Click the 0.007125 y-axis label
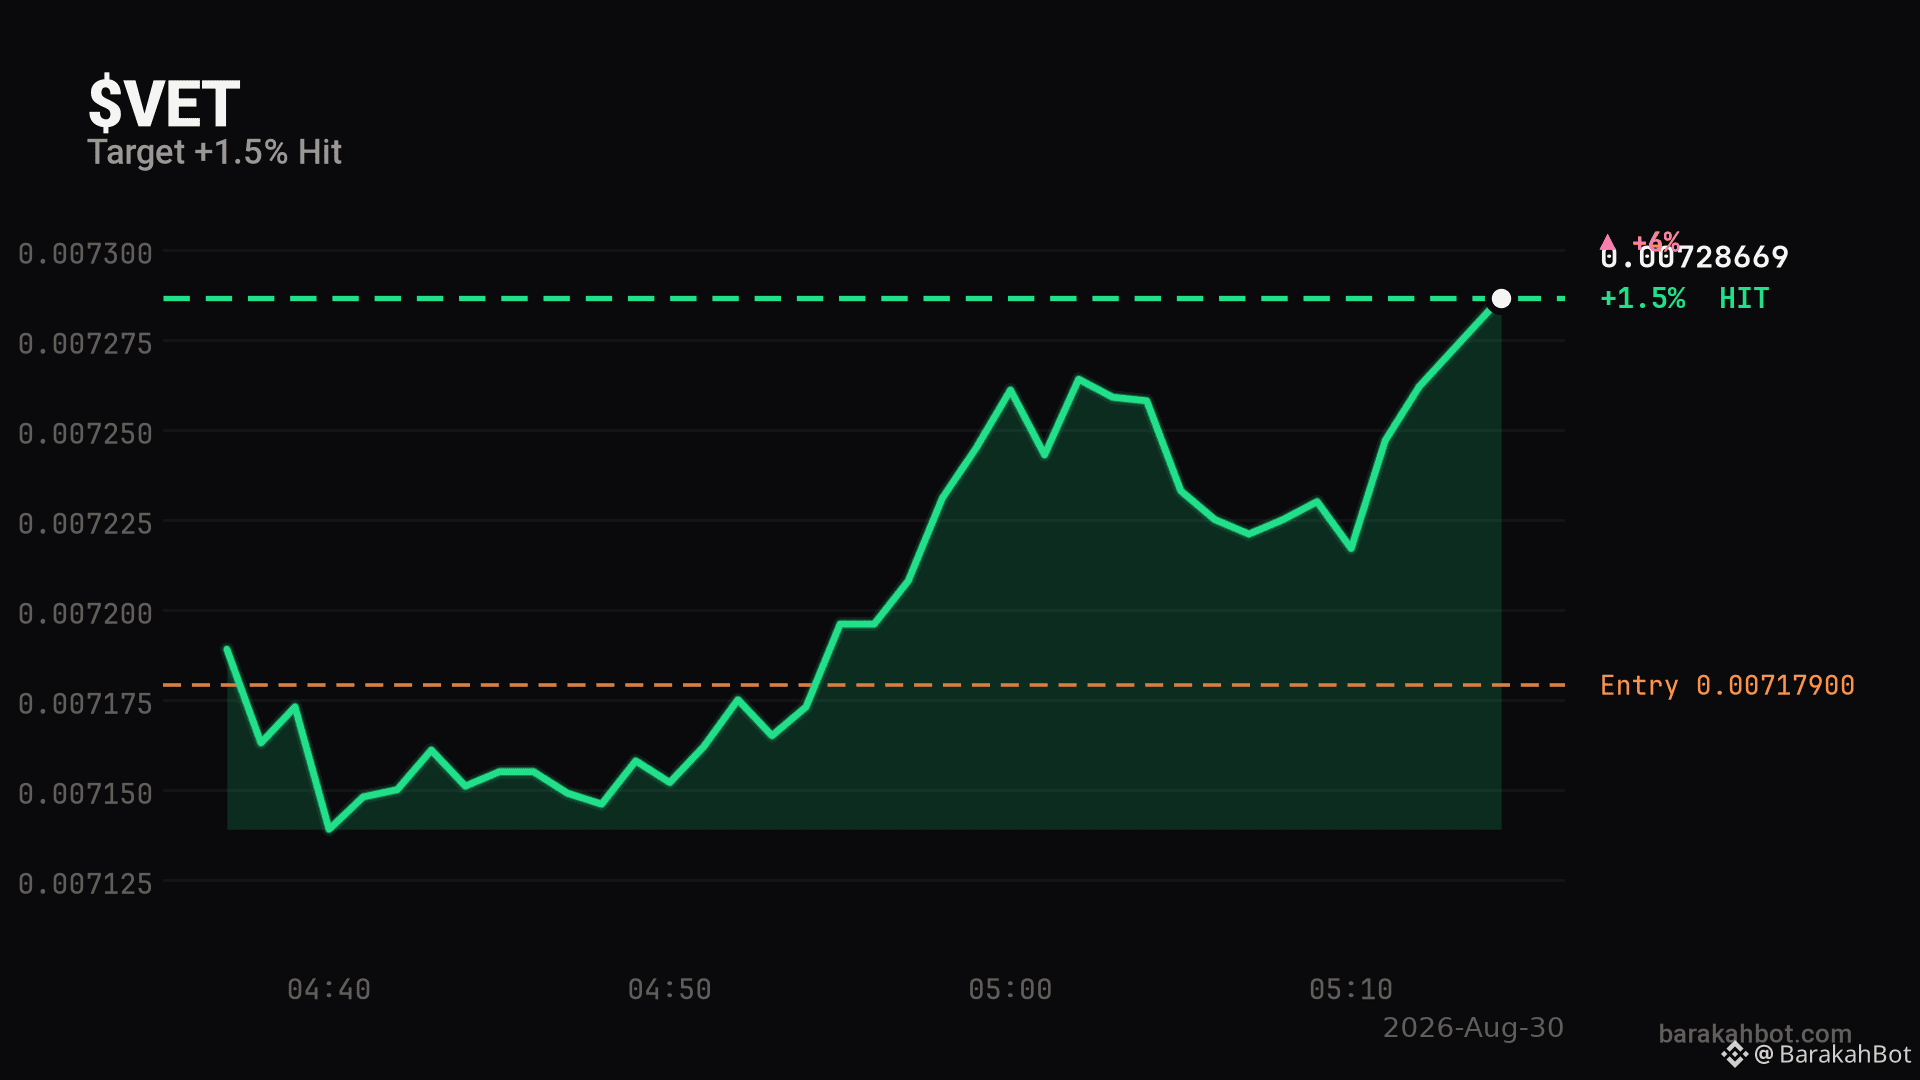The height and width of the screenshot is (1080, 1920). (x=86, y=884)
